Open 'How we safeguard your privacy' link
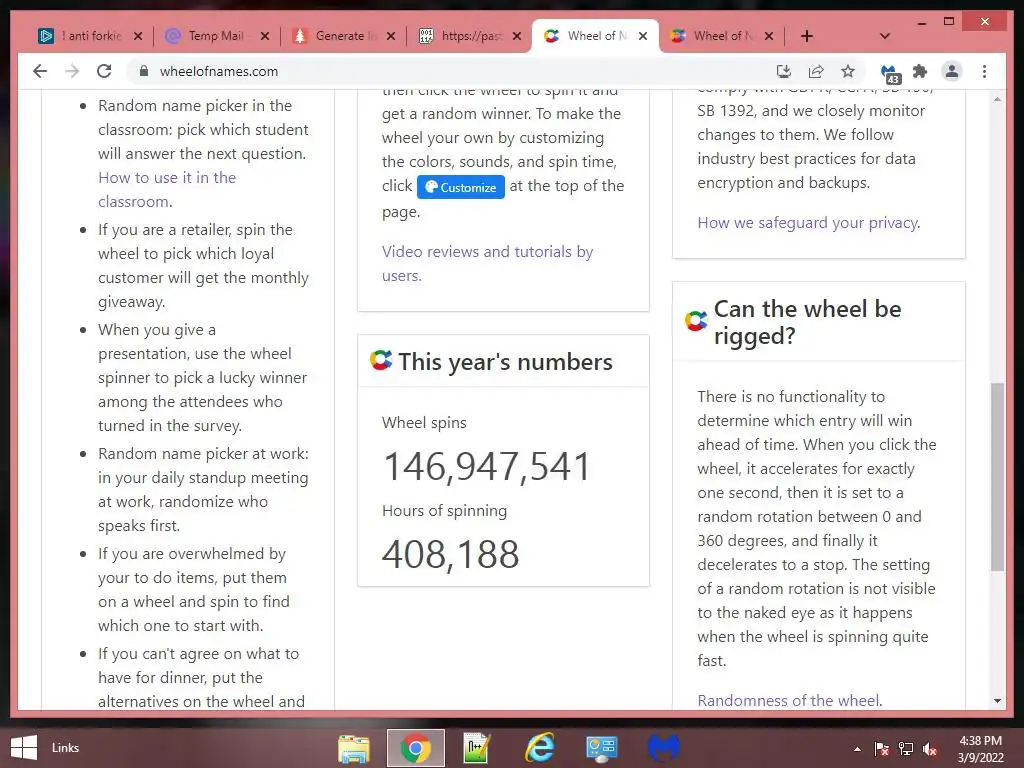Viewport: 1024px width, 768px height. coord(808,223)
